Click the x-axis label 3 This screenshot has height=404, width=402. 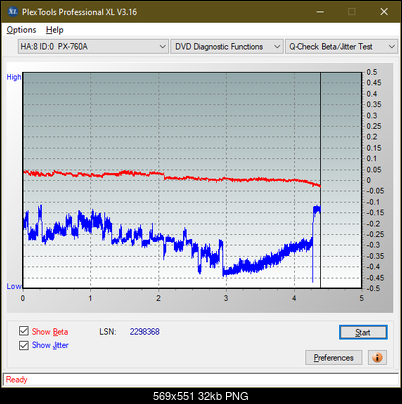226,298
